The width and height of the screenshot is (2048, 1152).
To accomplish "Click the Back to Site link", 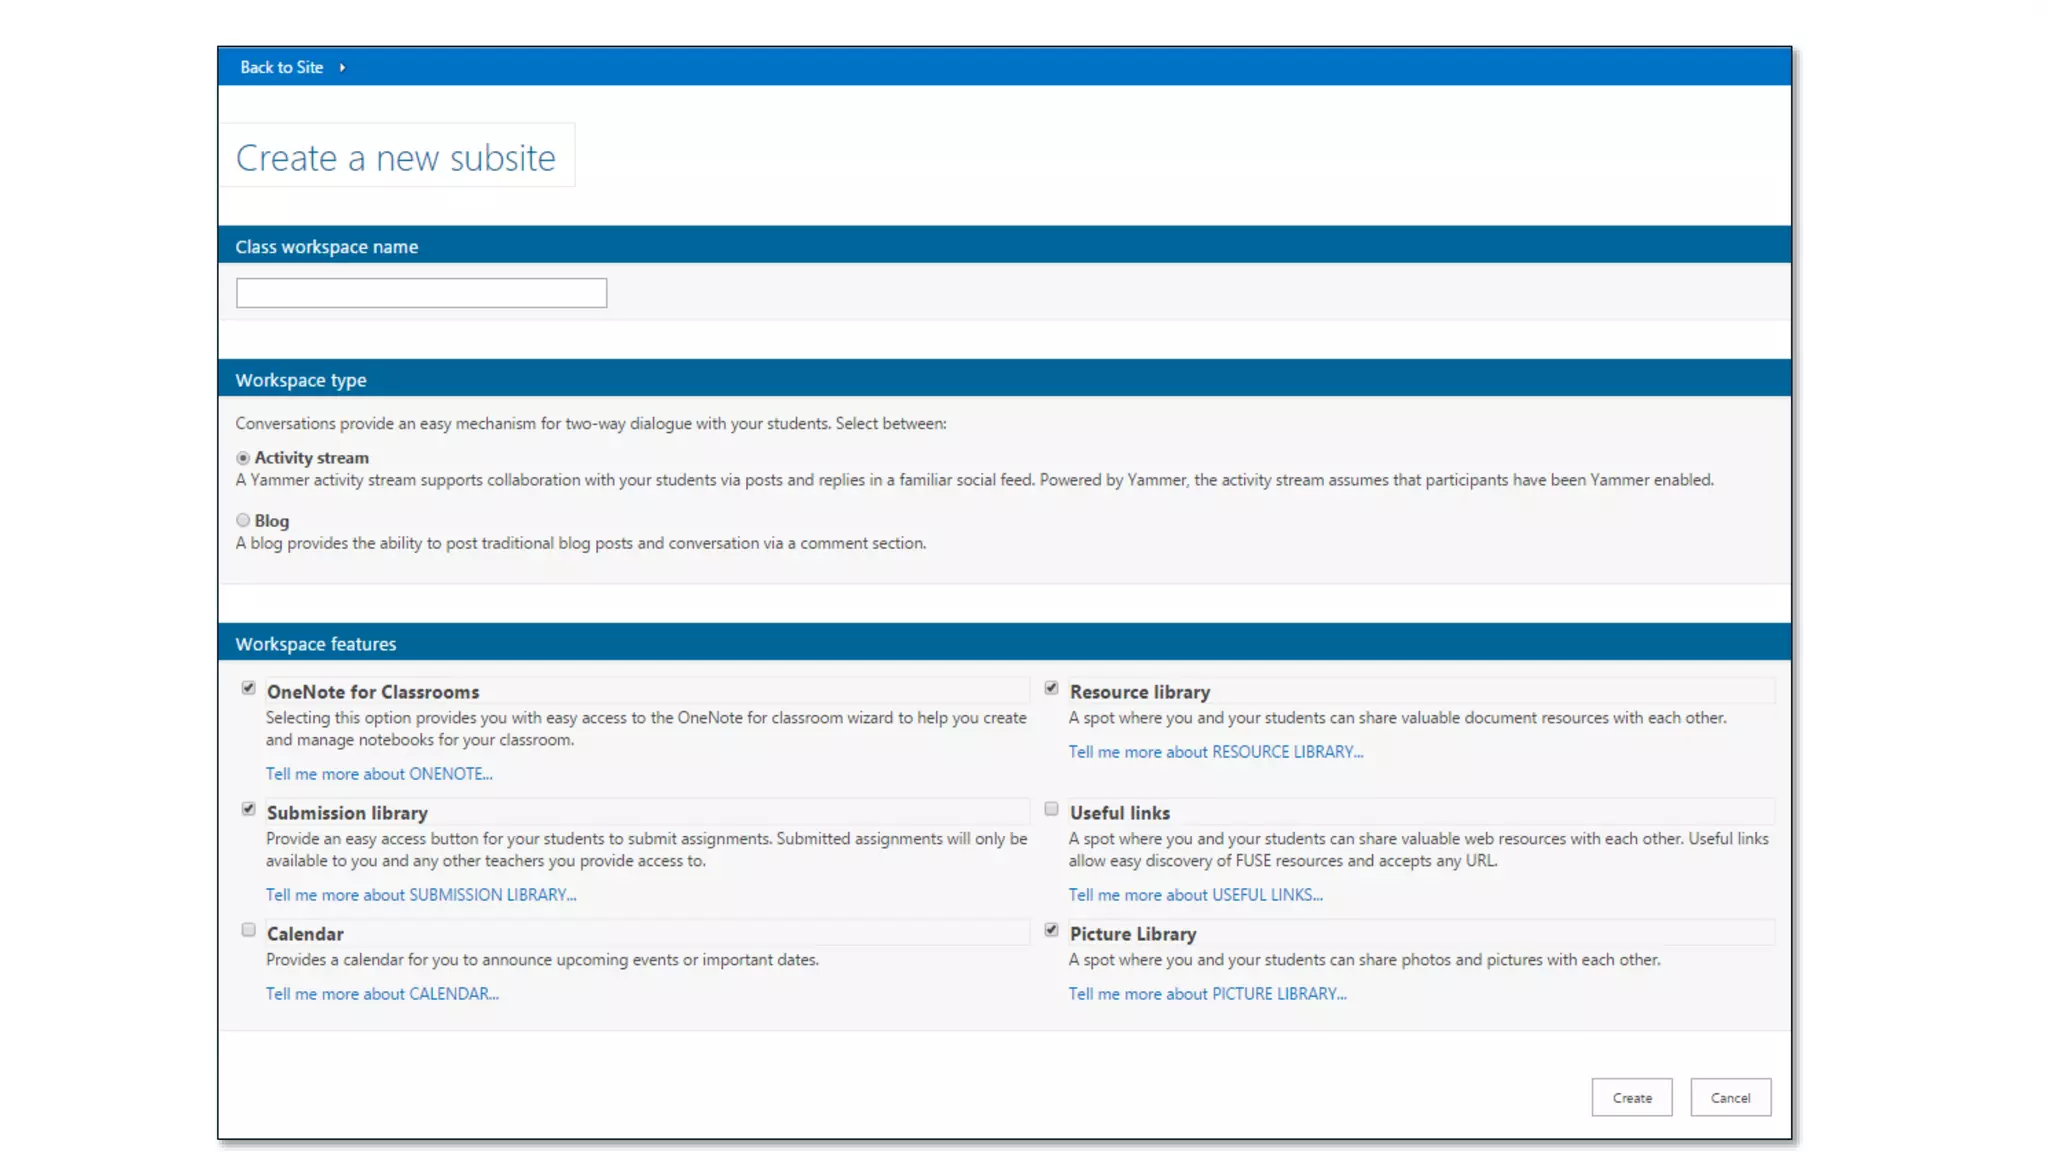I will 281,68.
